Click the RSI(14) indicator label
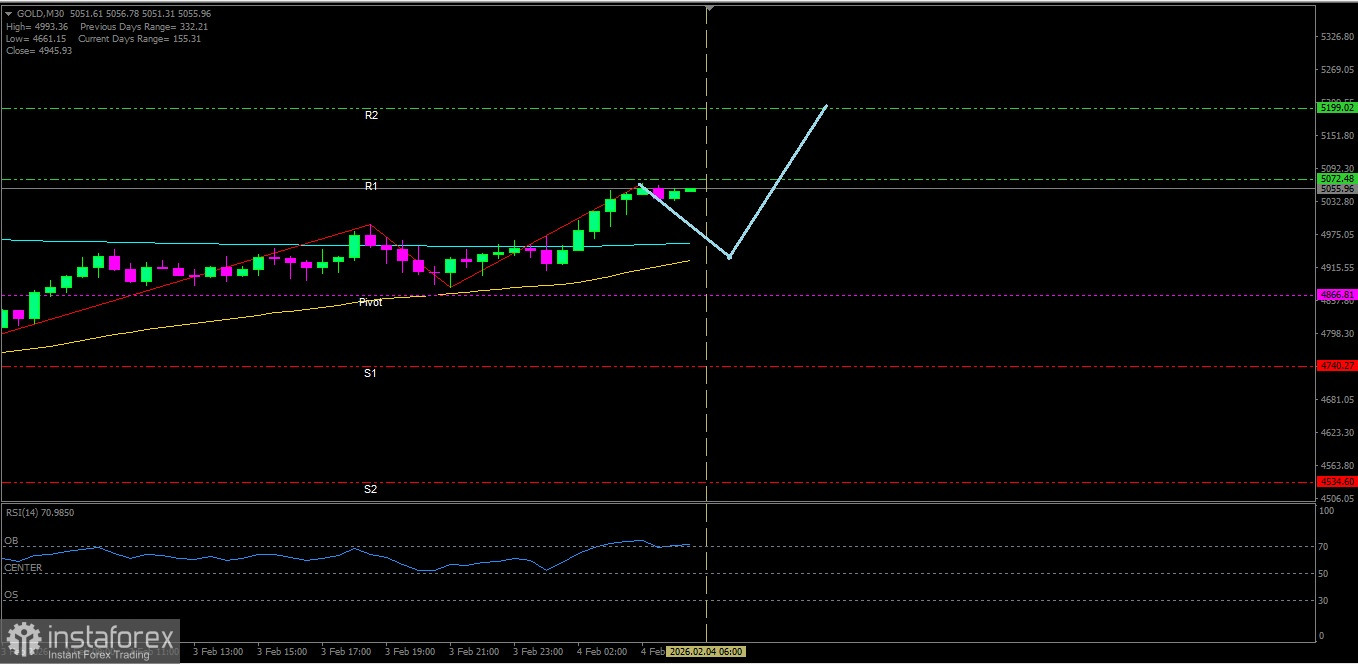 click(40, 513)
